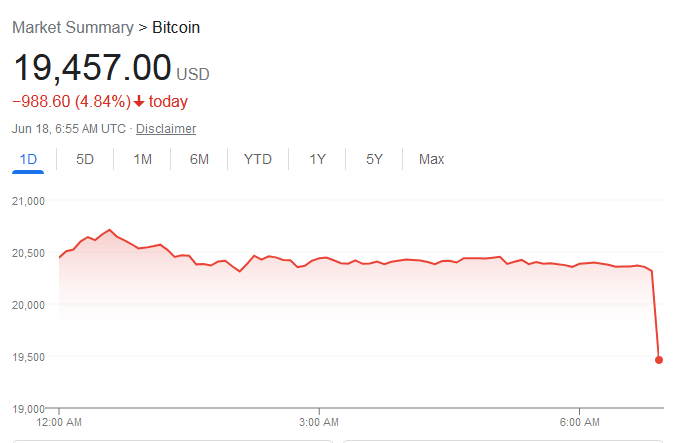Switch to the 5Y tab

(374, 159)
